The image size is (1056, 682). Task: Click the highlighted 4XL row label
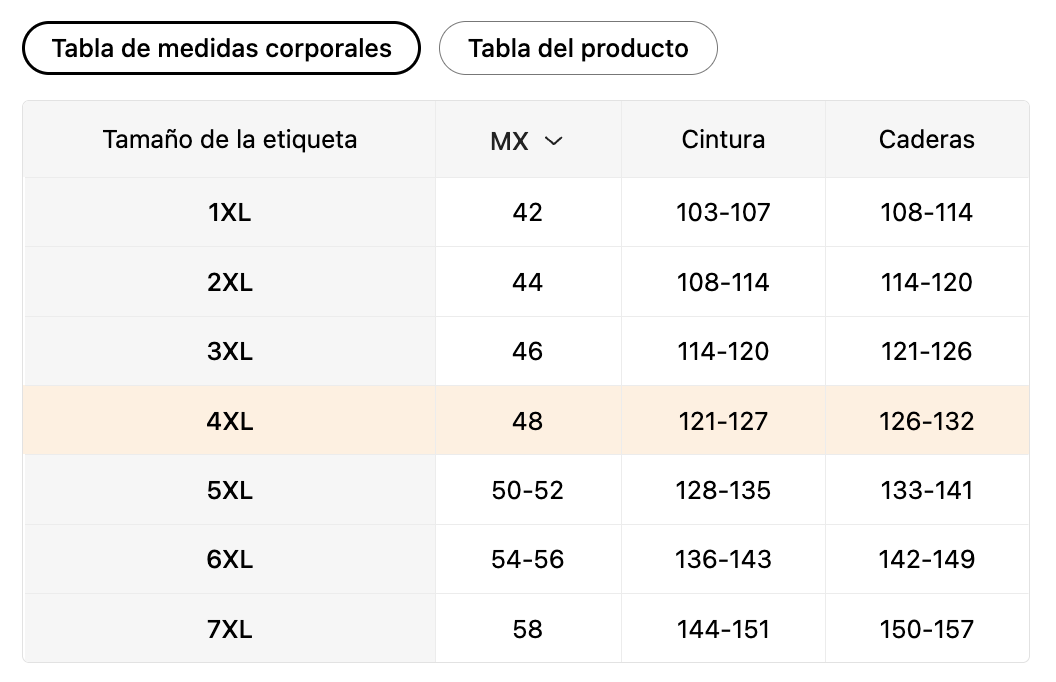(229, 421)
